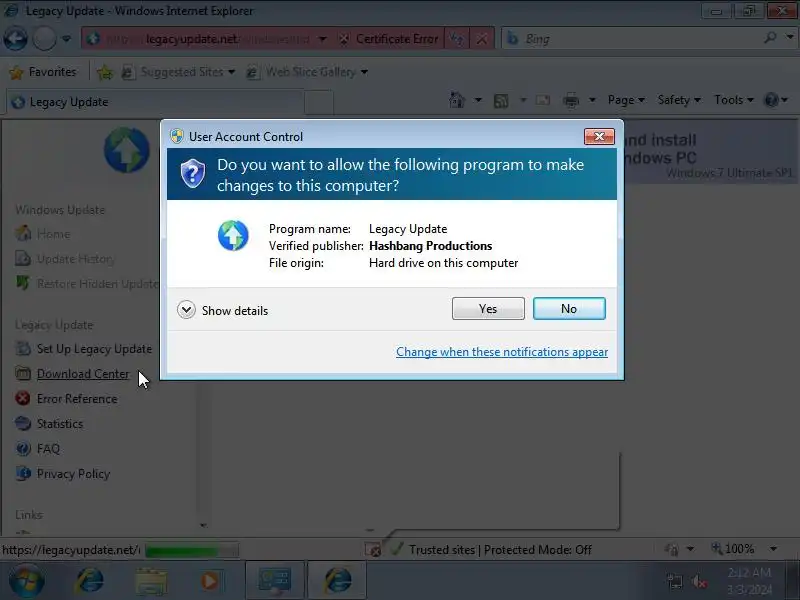
Task: Click the Refresh button in address bar
Action: [x=457, y=39]
